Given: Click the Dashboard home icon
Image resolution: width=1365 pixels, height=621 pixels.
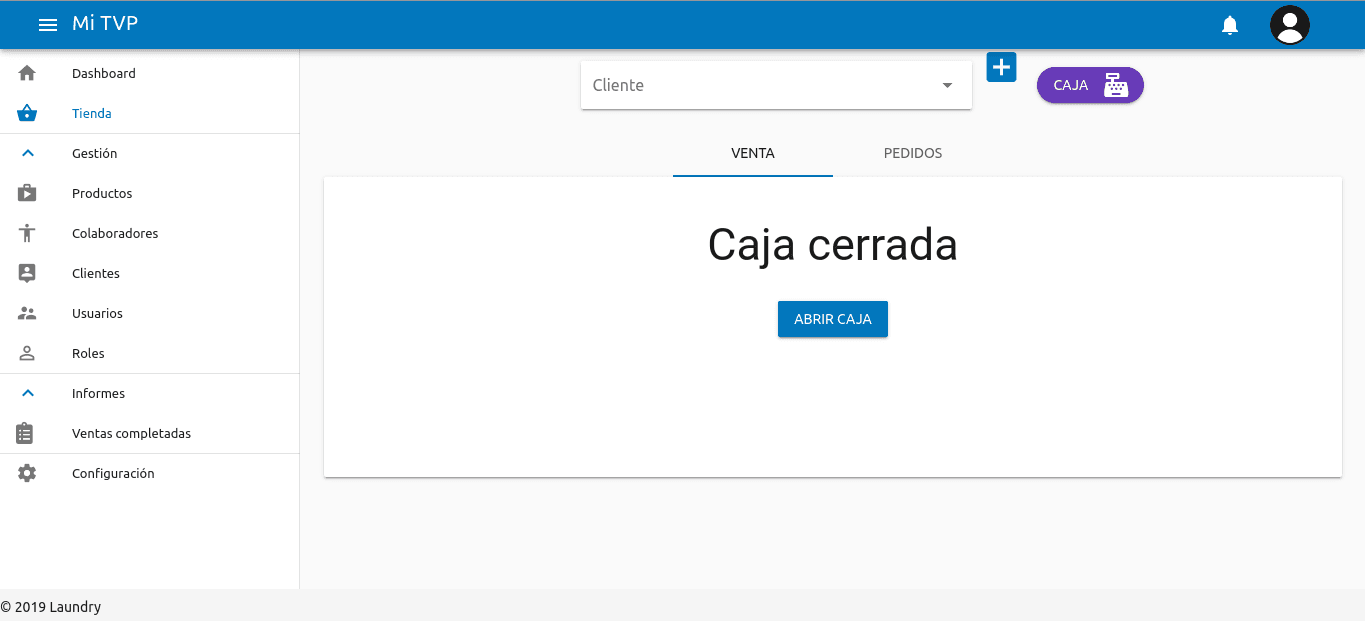Looking at the screenshot, I should point(27,73).
